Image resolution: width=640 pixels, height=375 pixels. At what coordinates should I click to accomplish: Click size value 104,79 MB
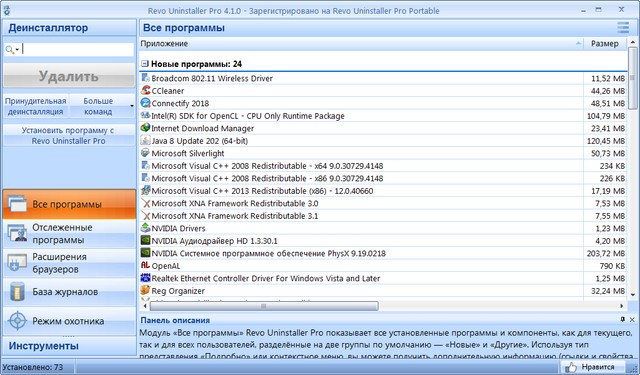tap(606, 116)
